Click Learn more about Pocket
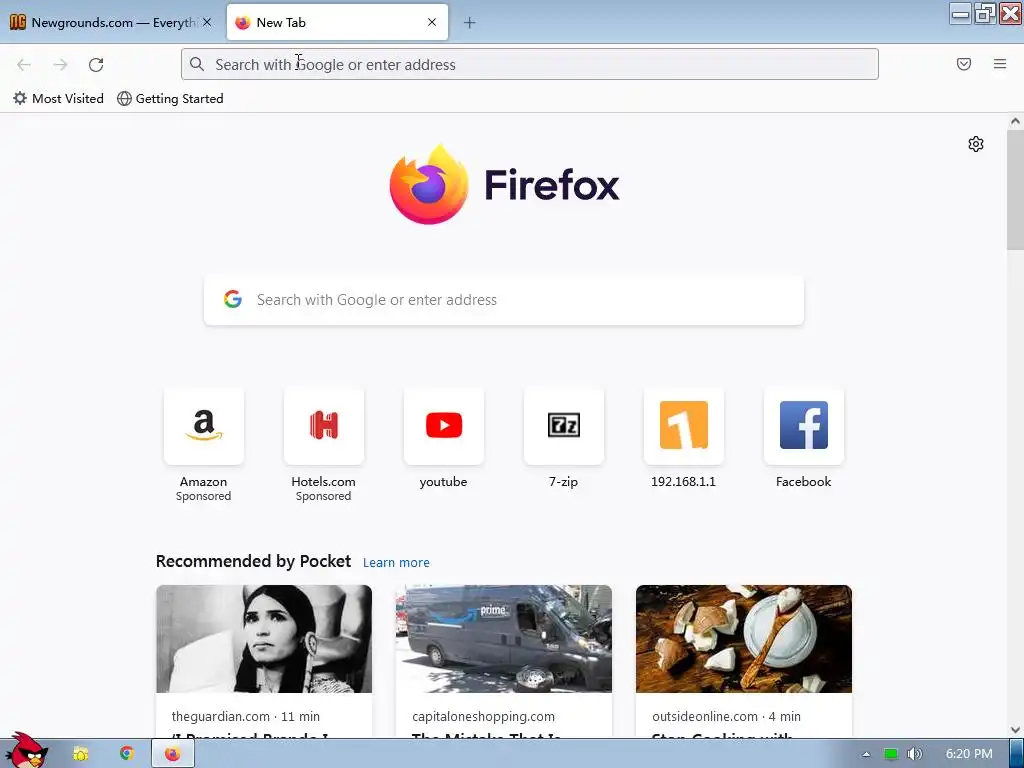The image size is (1024, 768). click(x=396, y=562)
